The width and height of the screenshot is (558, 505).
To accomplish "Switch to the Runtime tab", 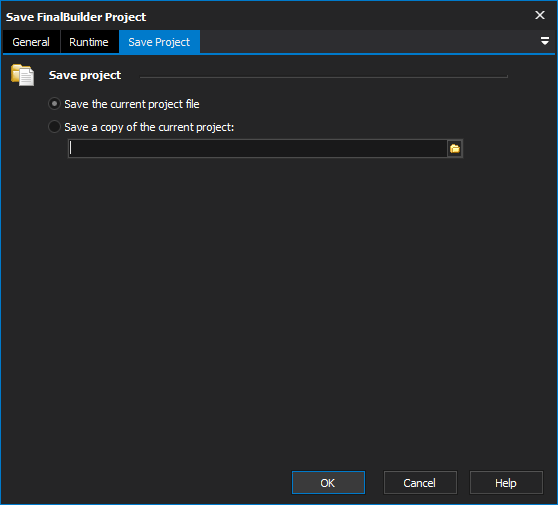I will pyautogui.click(x=89, y=42).
